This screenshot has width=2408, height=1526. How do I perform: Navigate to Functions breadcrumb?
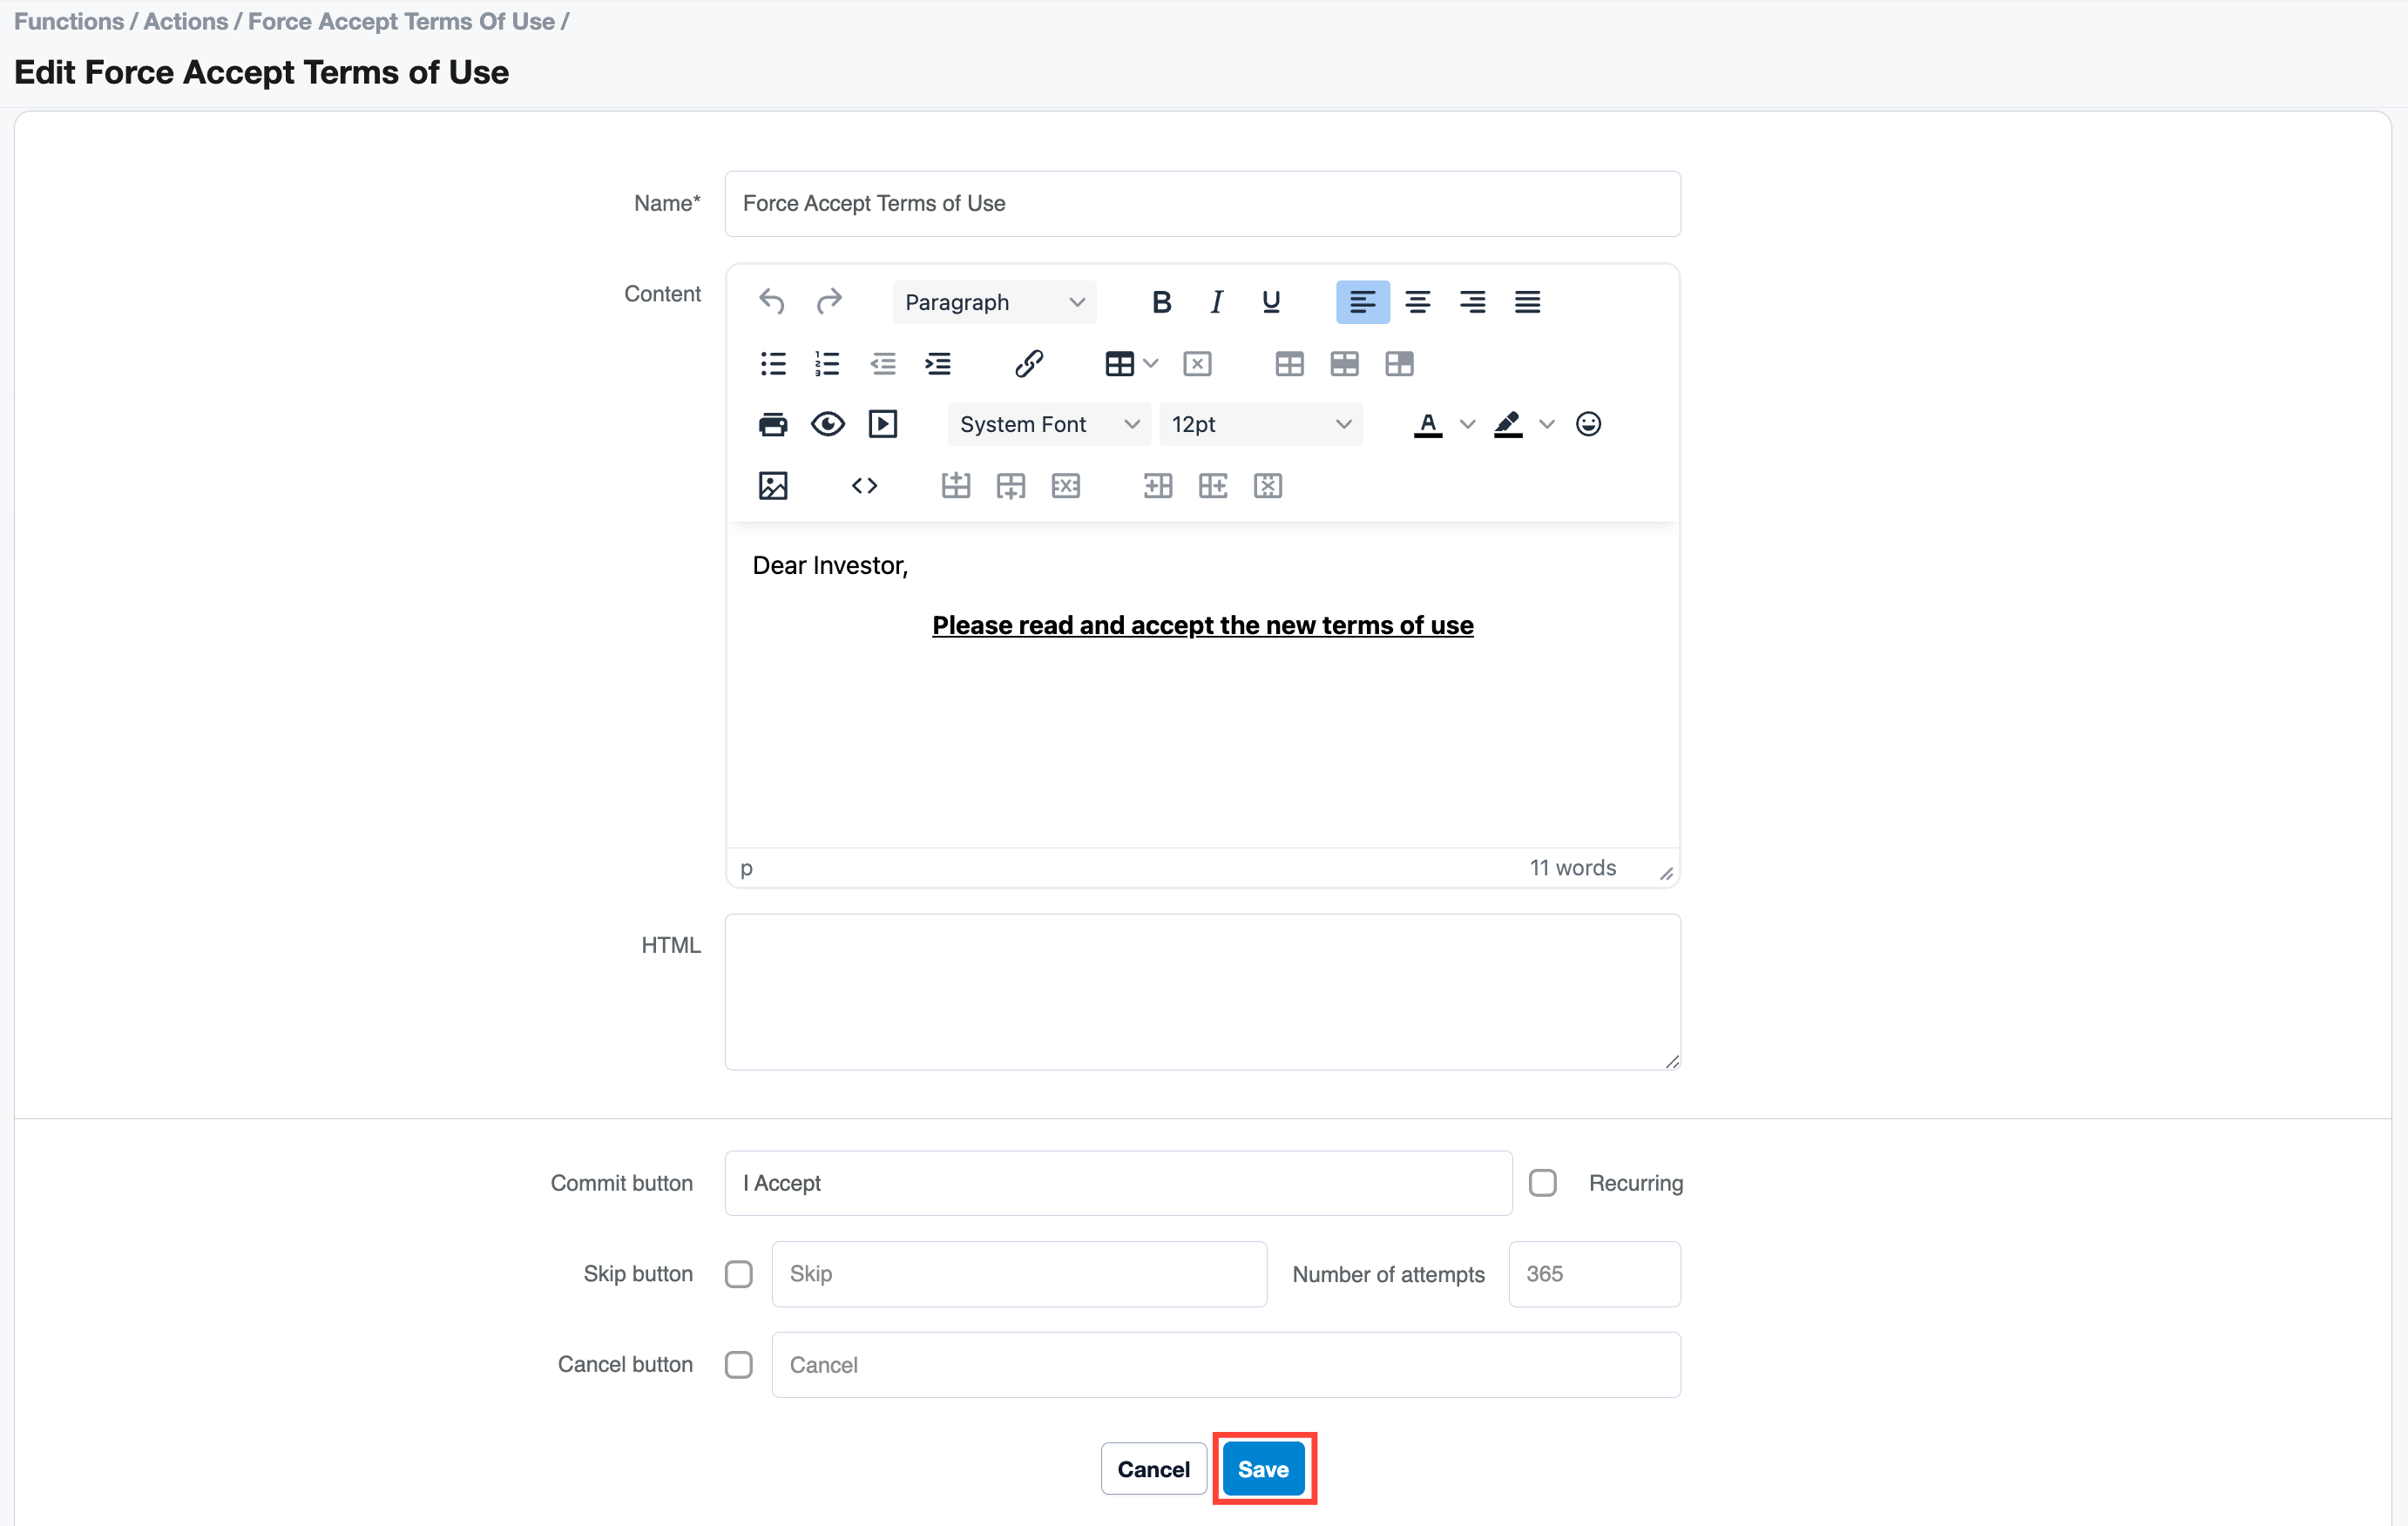pos(68,21)
